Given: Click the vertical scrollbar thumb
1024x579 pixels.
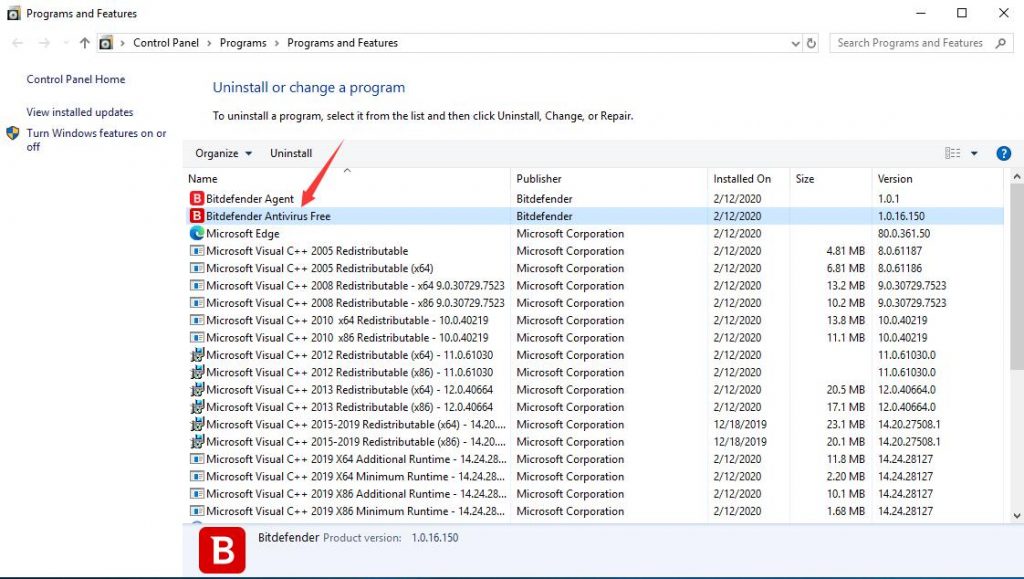Looking at the screenshot, I should click(1017, 277).
